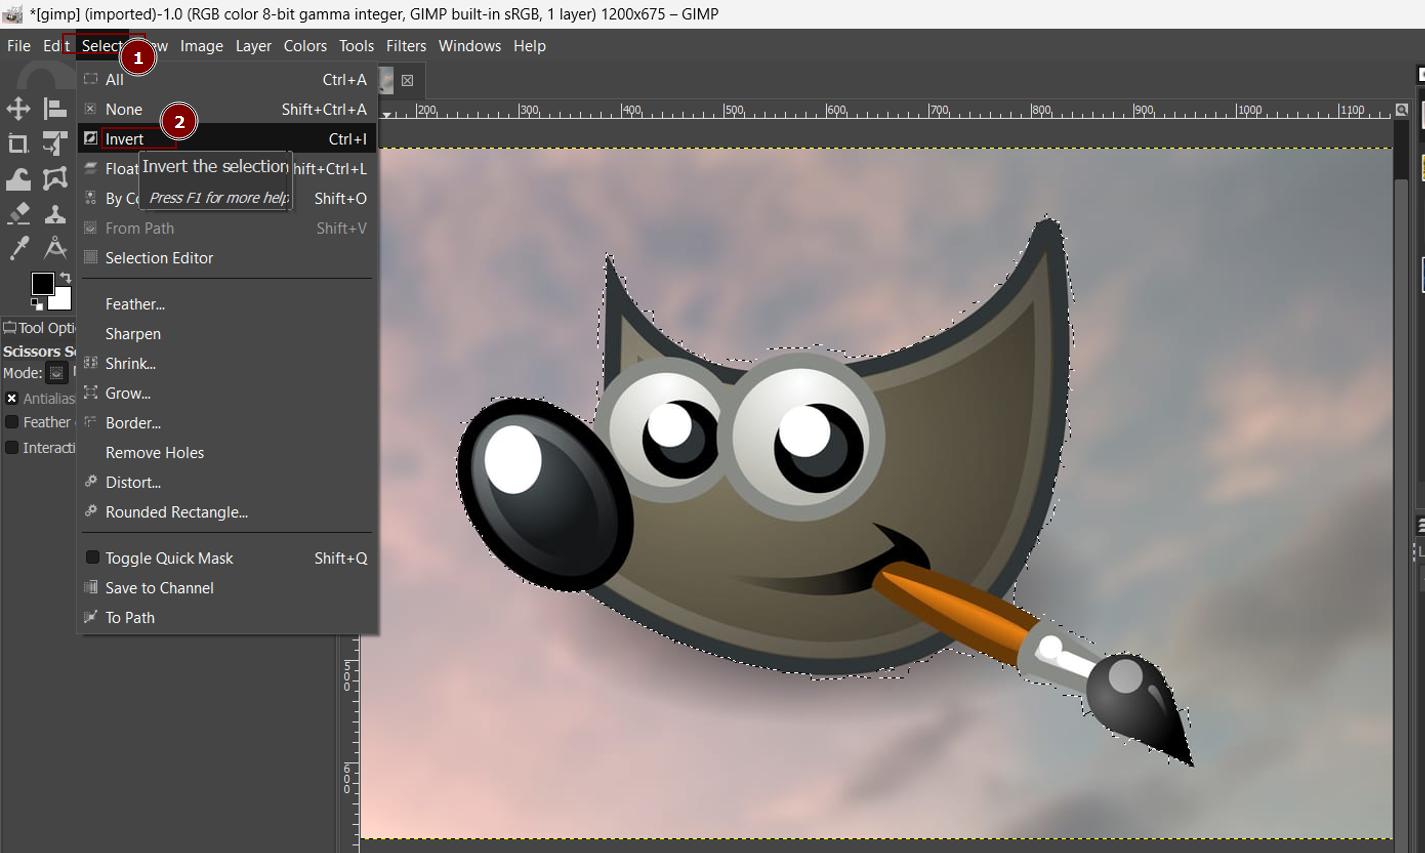Choose Remove Holes from the menu
The height and width of the screenshot is (853, 1425).
pyautogui.click(x=227, y=453)
